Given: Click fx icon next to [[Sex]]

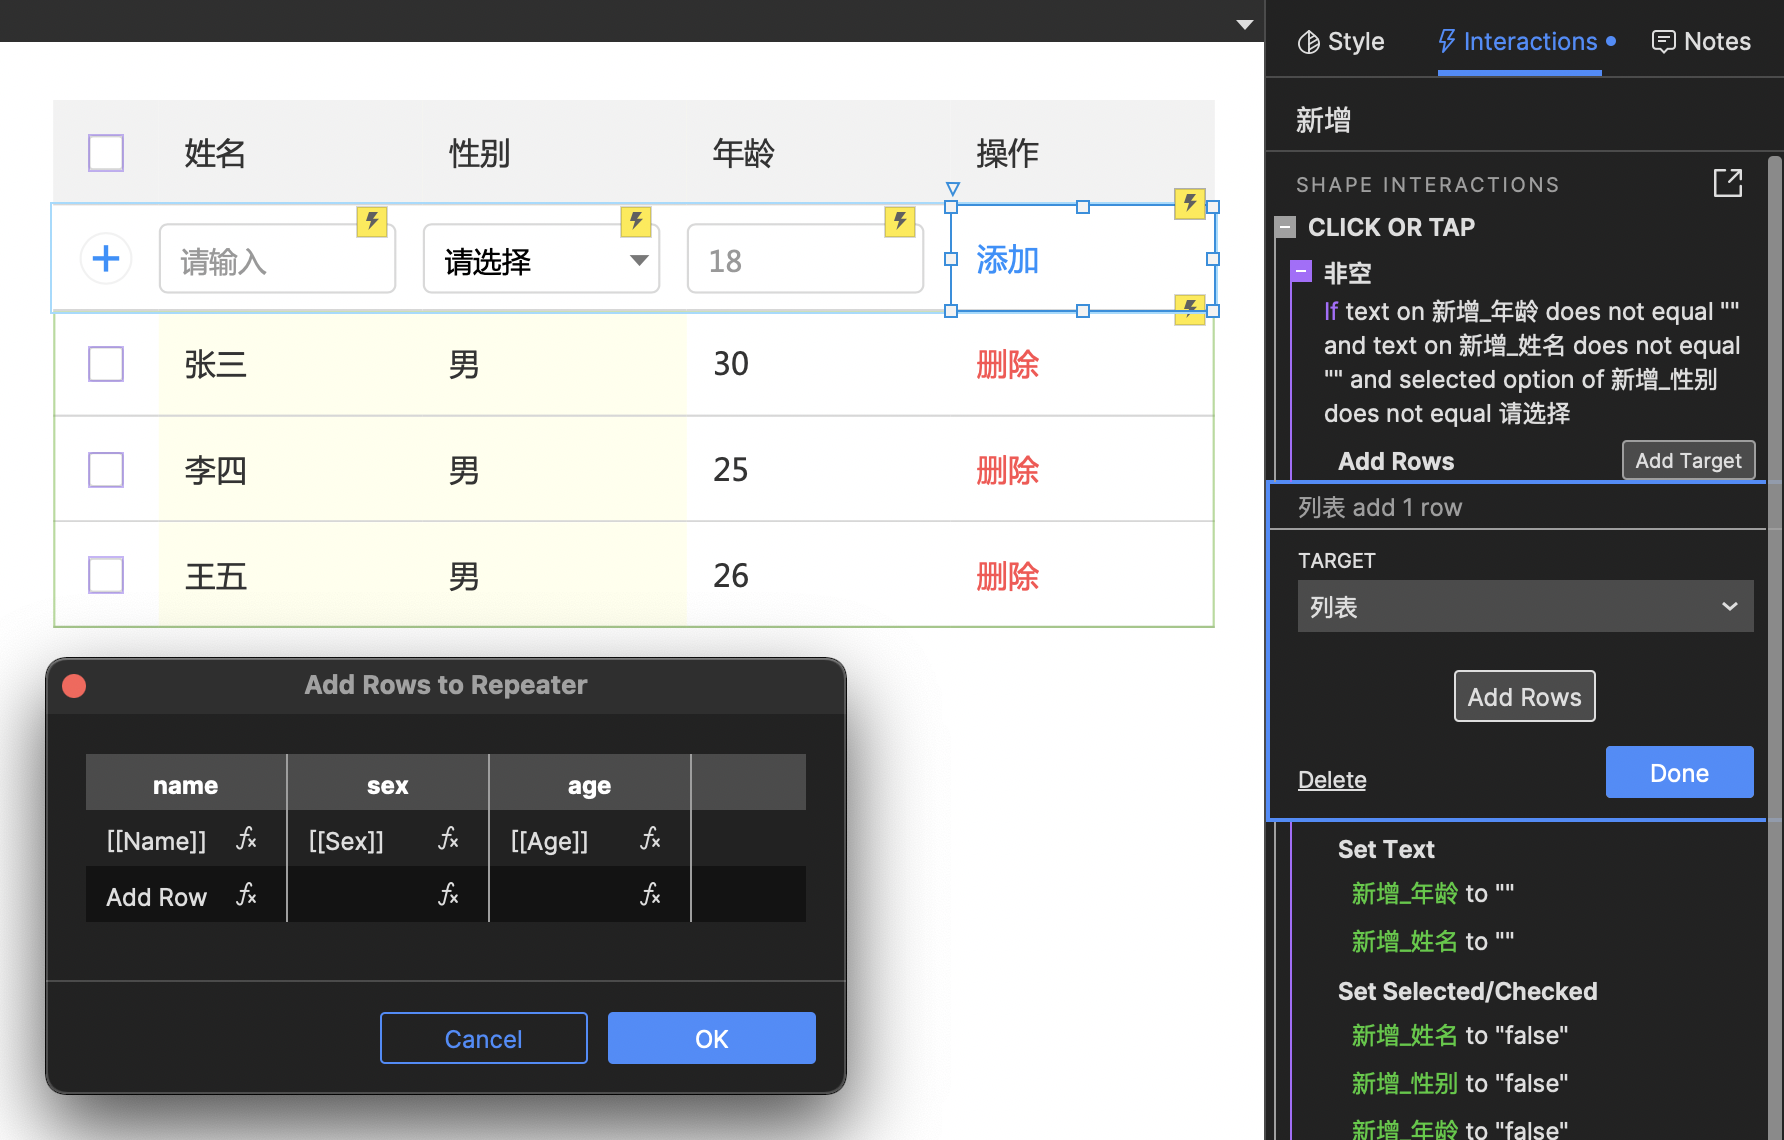Looking at the screenshot, I should click(448, 839).
